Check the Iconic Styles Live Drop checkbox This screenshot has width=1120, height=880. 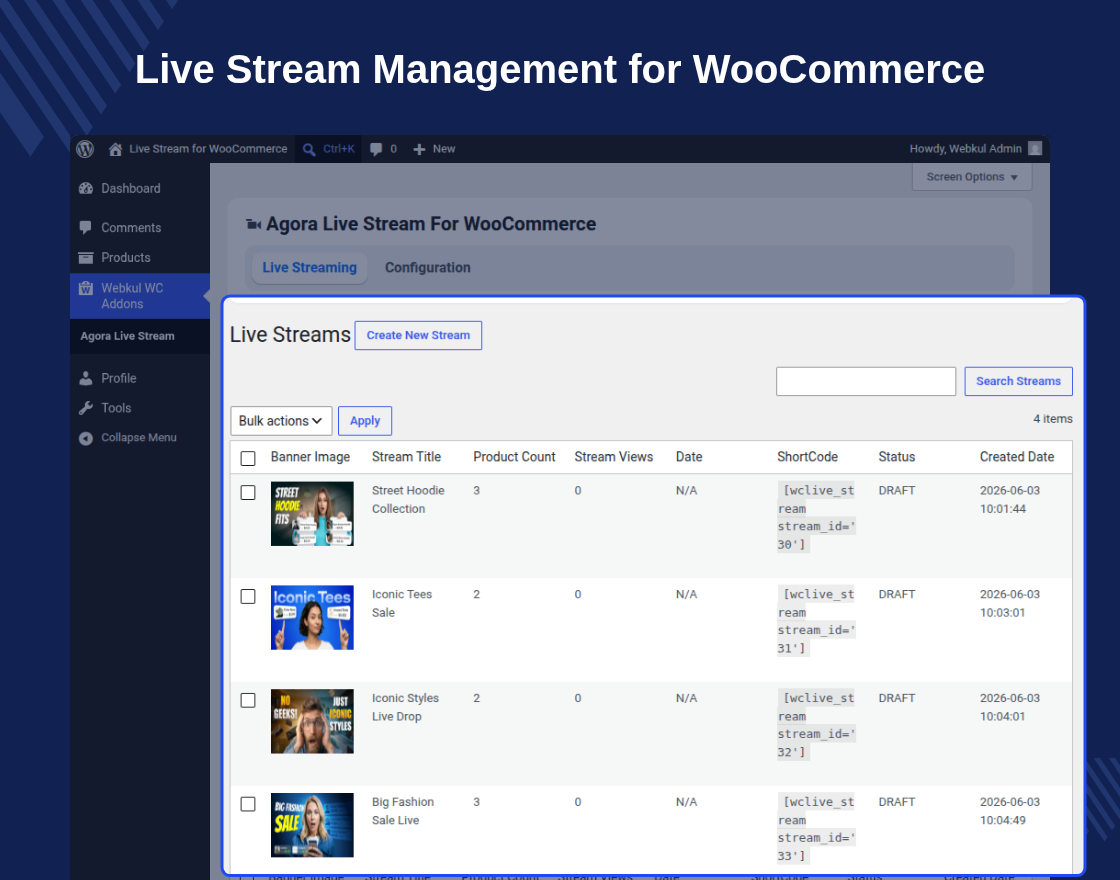[x=248, y=700]
